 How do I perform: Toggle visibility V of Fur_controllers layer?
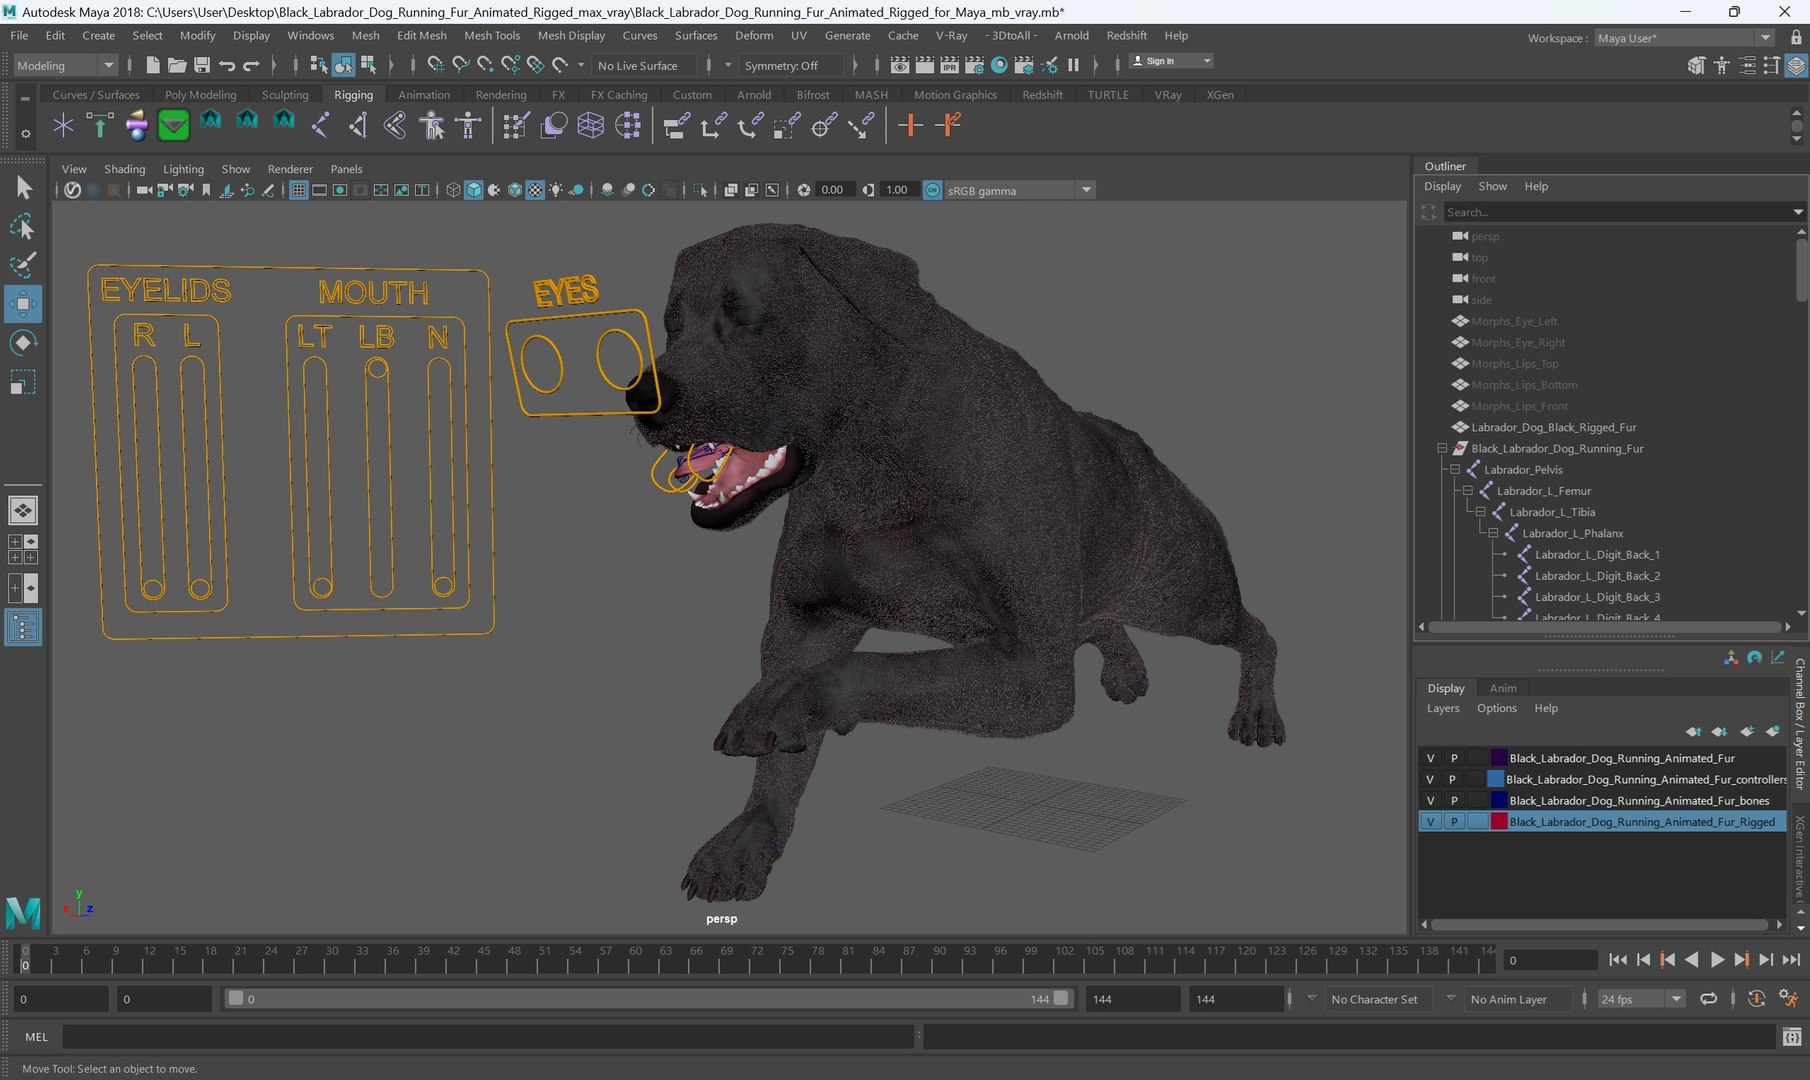[1430, 779]
